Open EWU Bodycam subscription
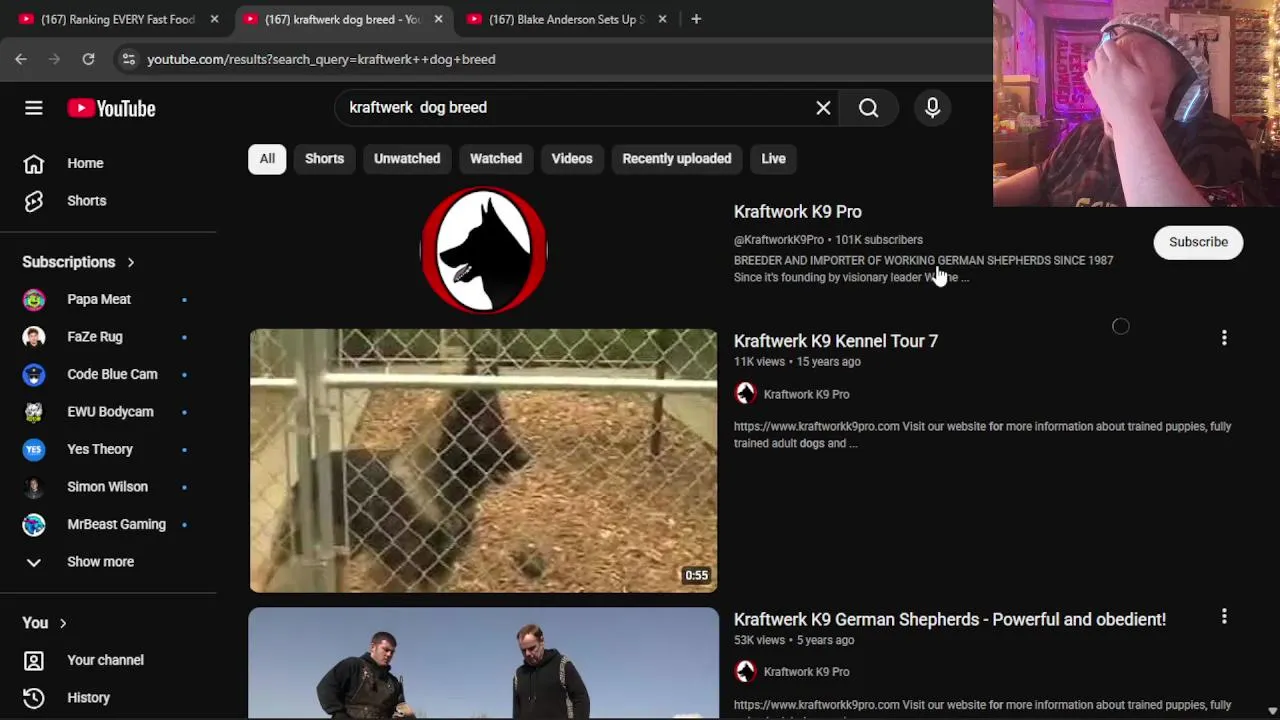The height and width of the screenshot is (720, 1280). pyautogui.click(x=108, y=412)
